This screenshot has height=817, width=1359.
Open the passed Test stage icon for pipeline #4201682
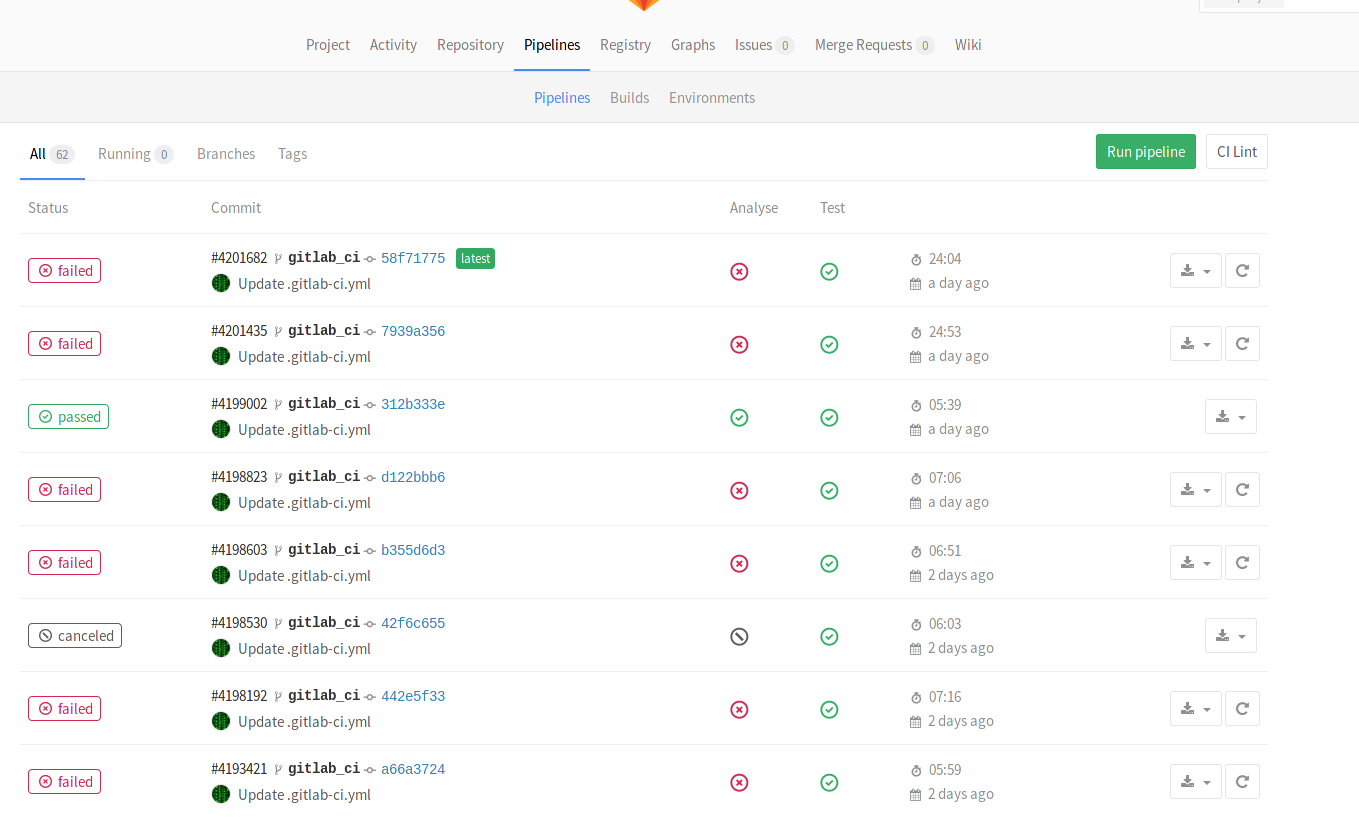[x=829, y=271]
